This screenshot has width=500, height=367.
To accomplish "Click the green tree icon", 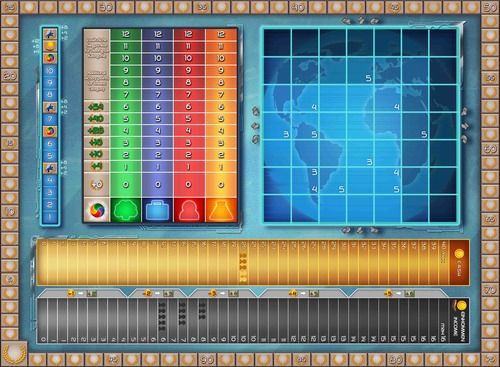I will 126,211.
